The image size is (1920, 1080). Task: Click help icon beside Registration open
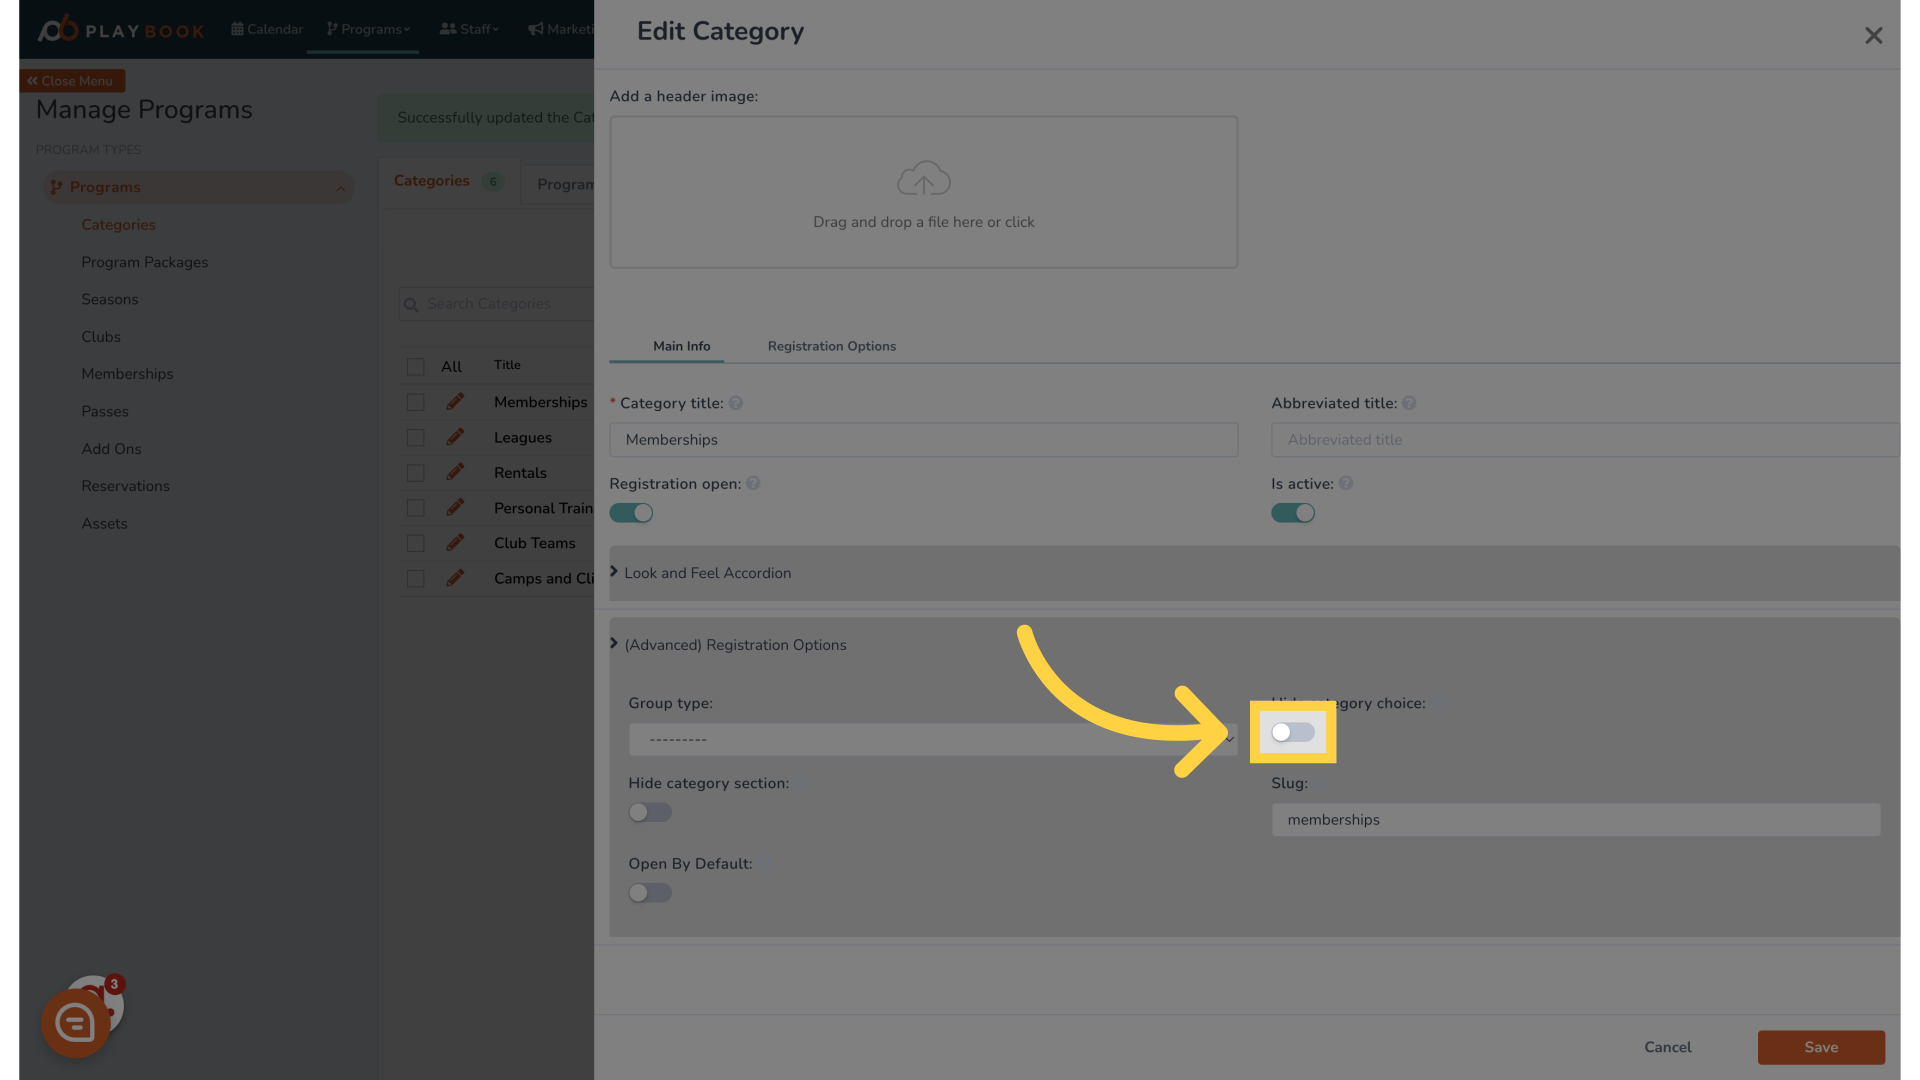click(x=753, y=483)
